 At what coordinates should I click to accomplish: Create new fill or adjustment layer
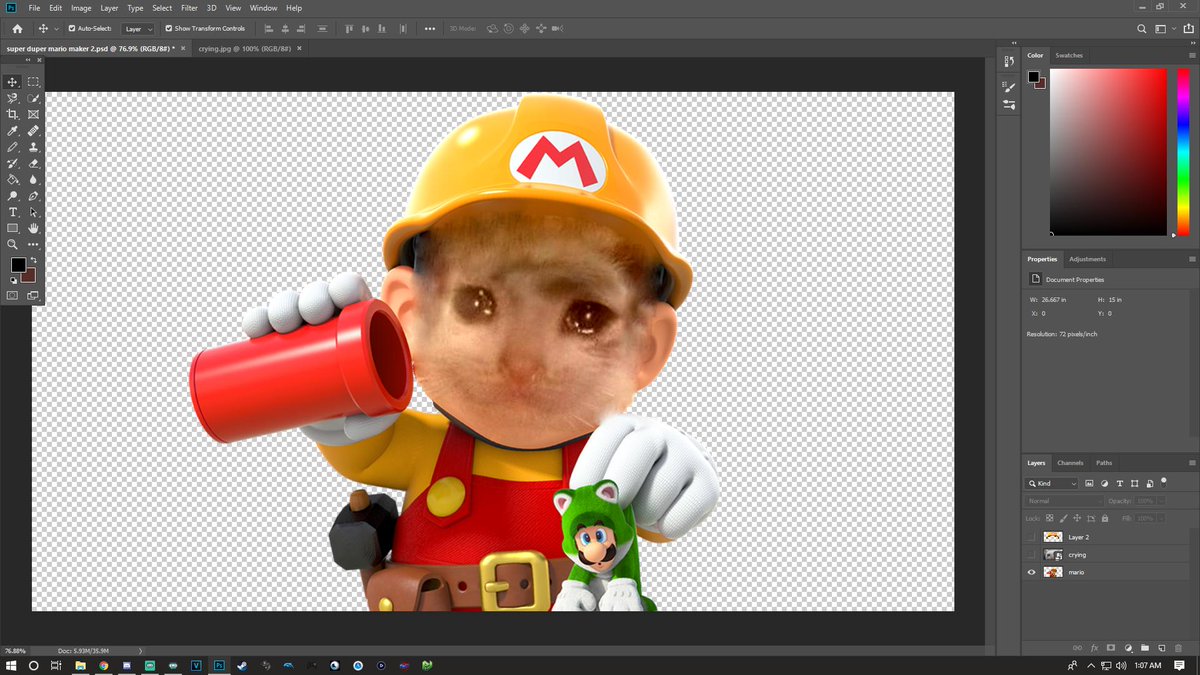tap(1128, 648)
